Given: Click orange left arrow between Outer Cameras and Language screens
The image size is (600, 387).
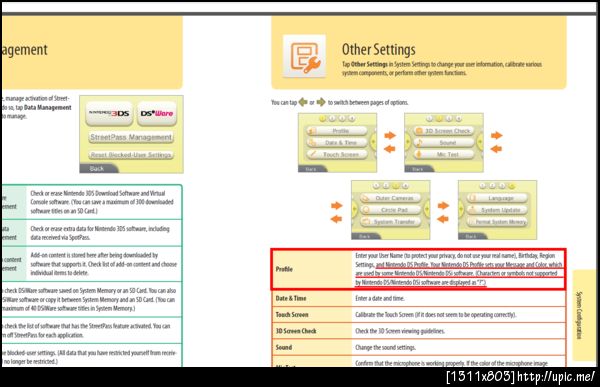Looking at the screenshot, I should [443, 219].
